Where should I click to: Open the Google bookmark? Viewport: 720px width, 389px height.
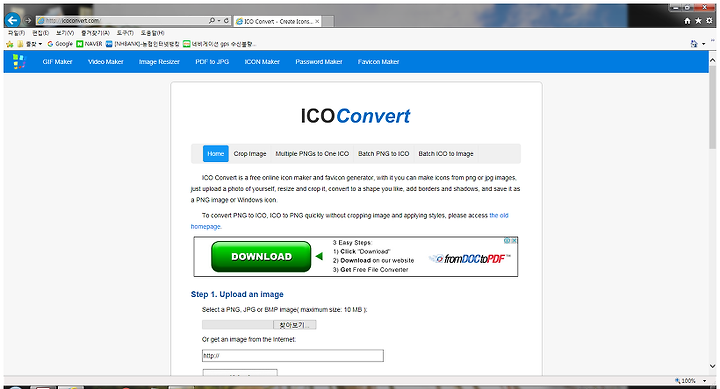click(60, 44)
